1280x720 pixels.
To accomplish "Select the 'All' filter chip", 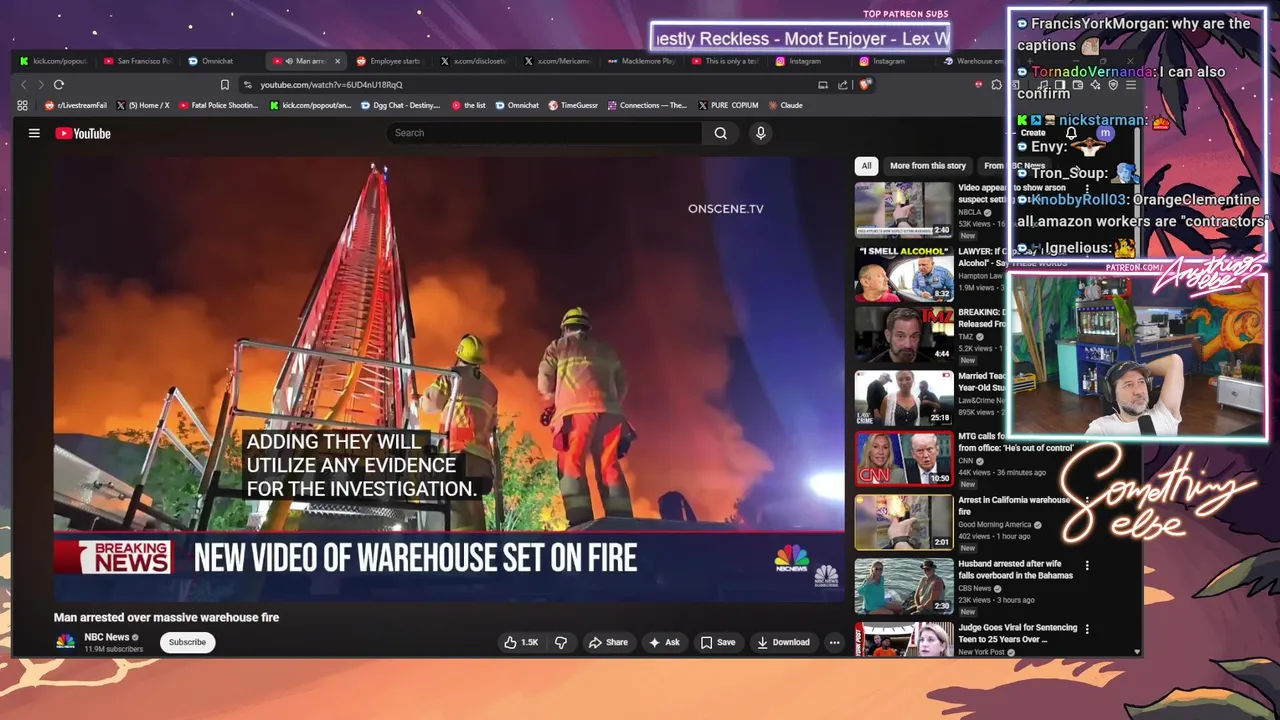I will click(x=866, y=166).
